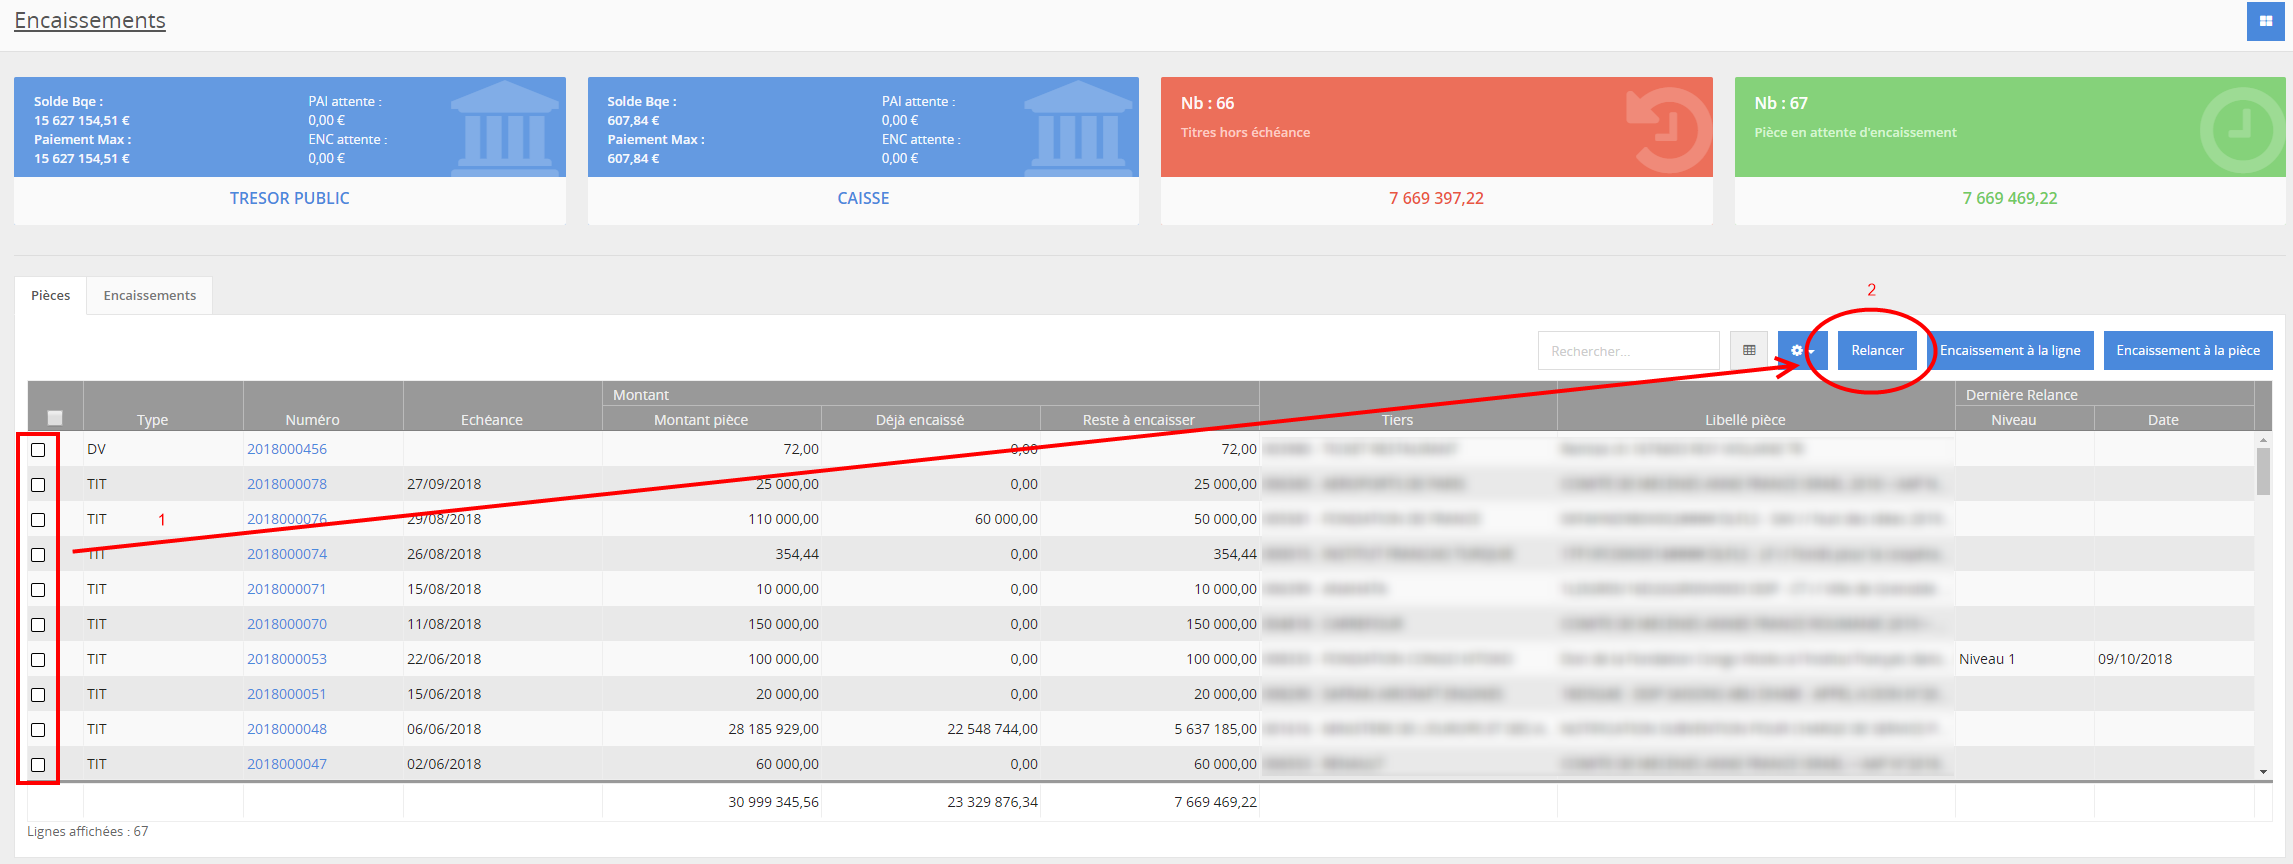The height and width of the screenshot is (864, 2293).
Task: Click the TRESOR PUBLIC bank building icon
Action: click(x=504, y=128)
